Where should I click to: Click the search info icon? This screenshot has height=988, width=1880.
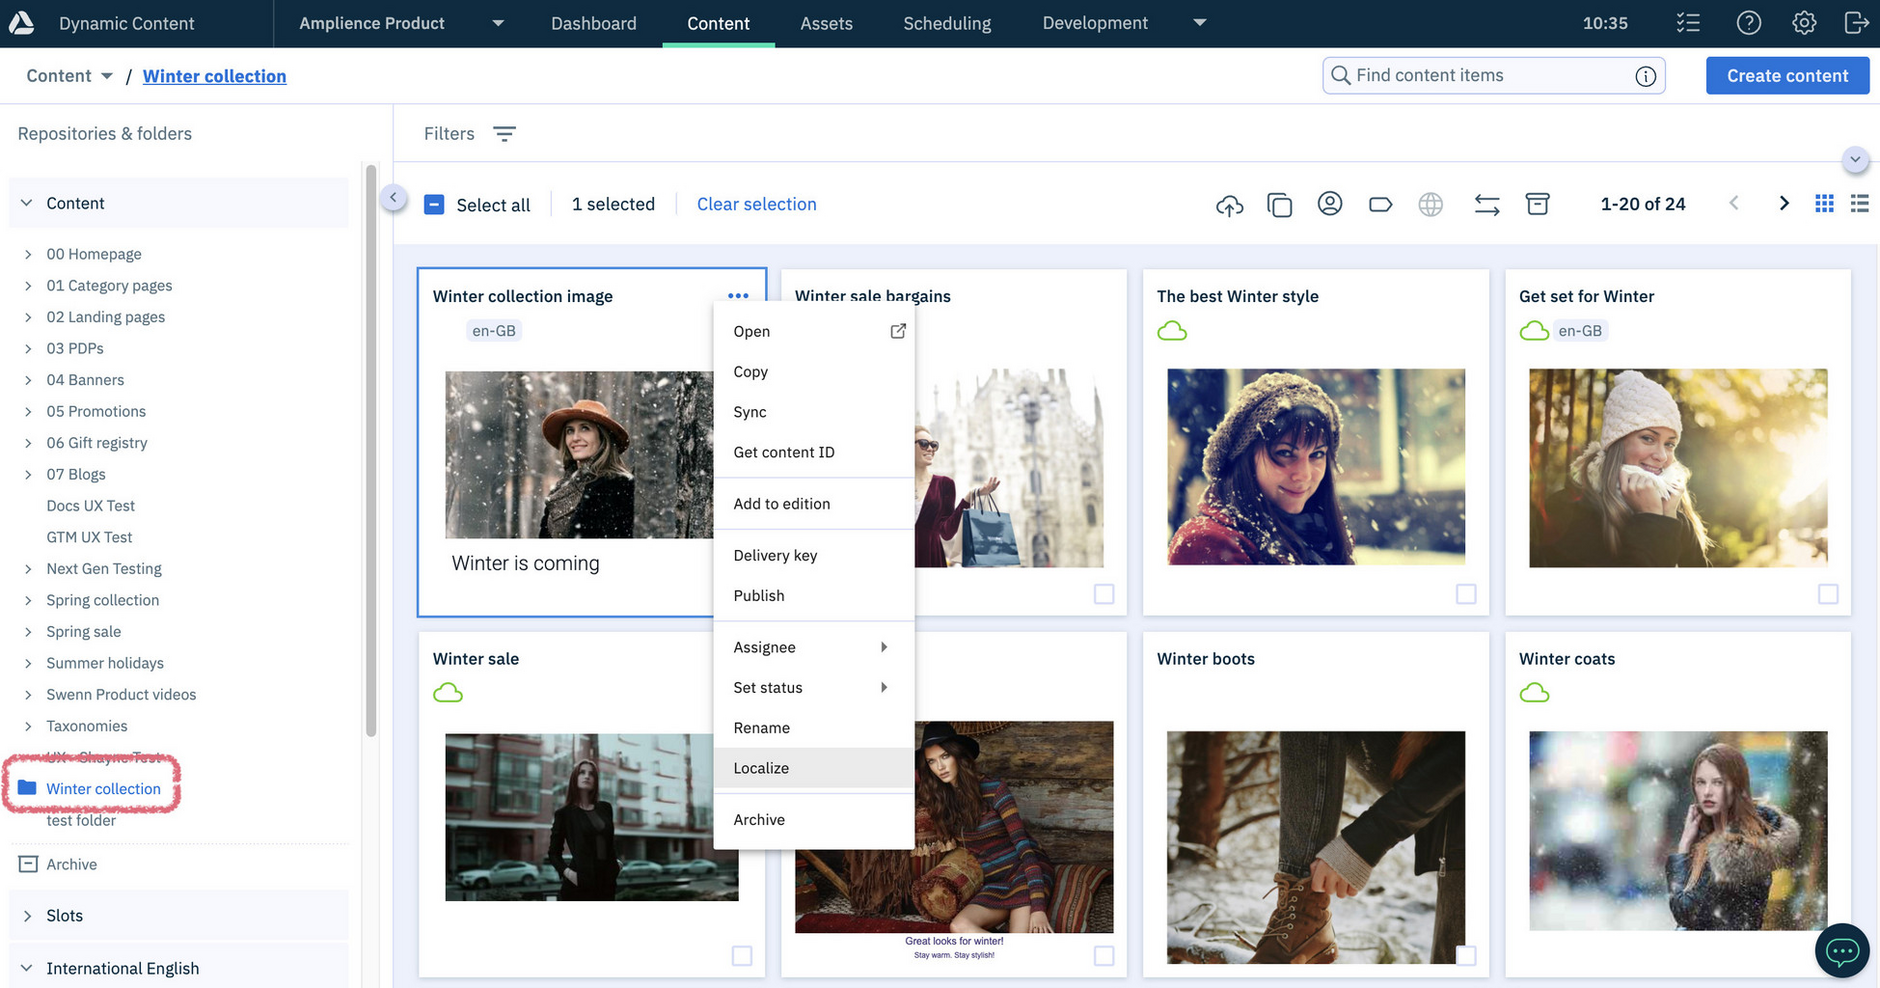[x=1645, y=76]
